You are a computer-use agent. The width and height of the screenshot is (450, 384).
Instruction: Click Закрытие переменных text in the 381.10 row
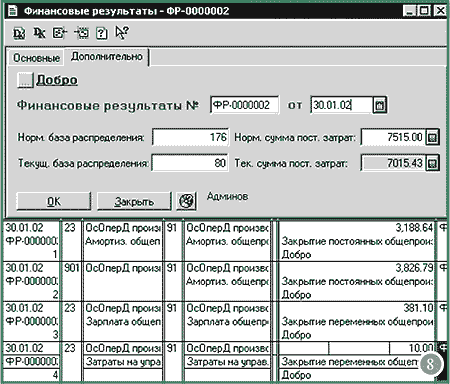click(357, 322)
